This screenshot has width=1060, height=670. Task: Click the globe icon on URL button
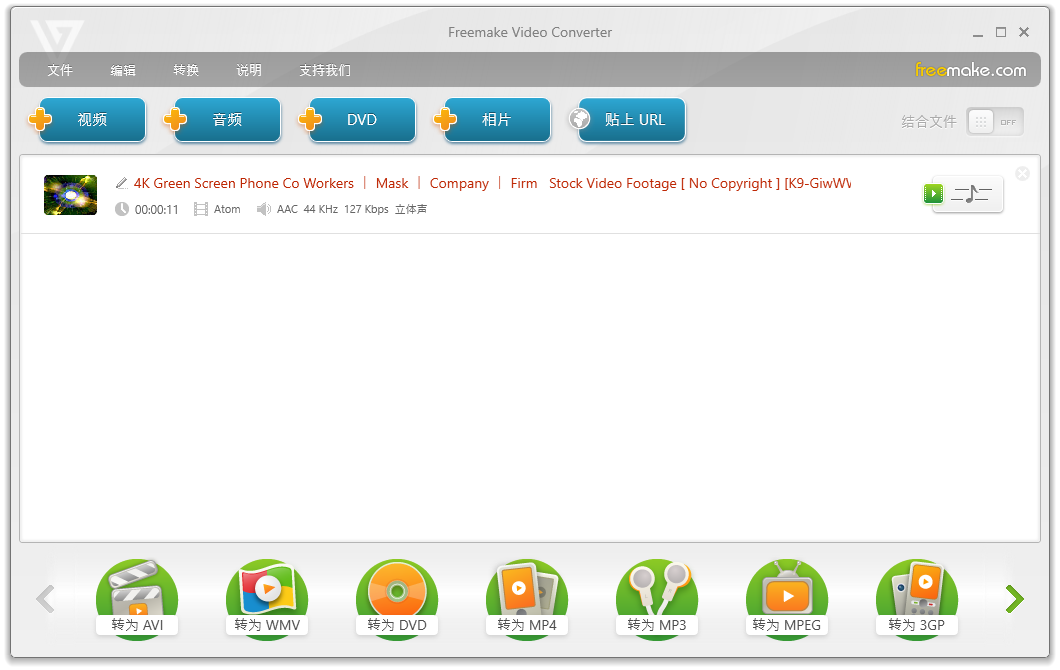[579, 119]
